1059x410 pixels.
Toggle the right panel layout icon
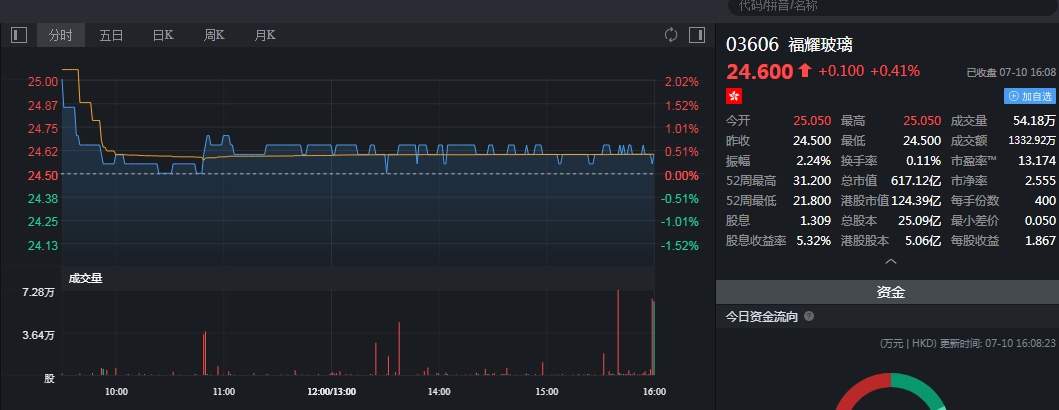697,35
